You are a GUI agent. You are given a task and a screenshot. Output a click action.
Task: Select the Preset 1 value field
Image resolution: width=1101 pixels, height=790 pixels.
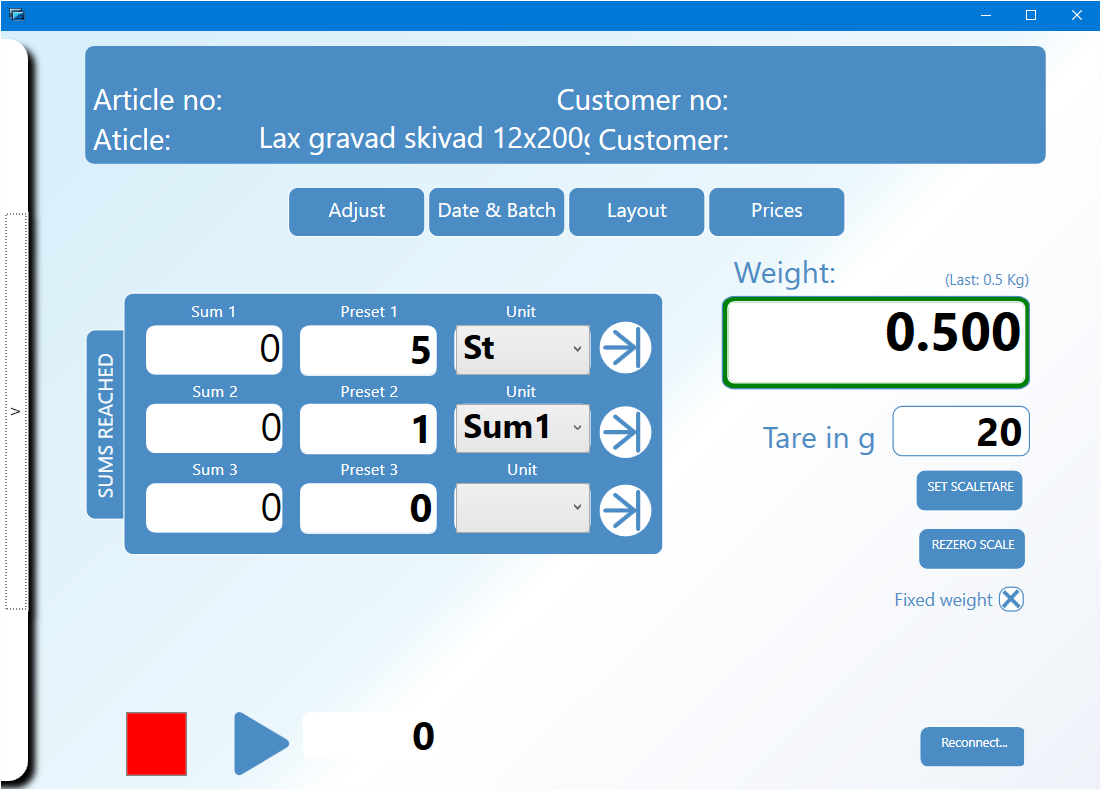368,350
